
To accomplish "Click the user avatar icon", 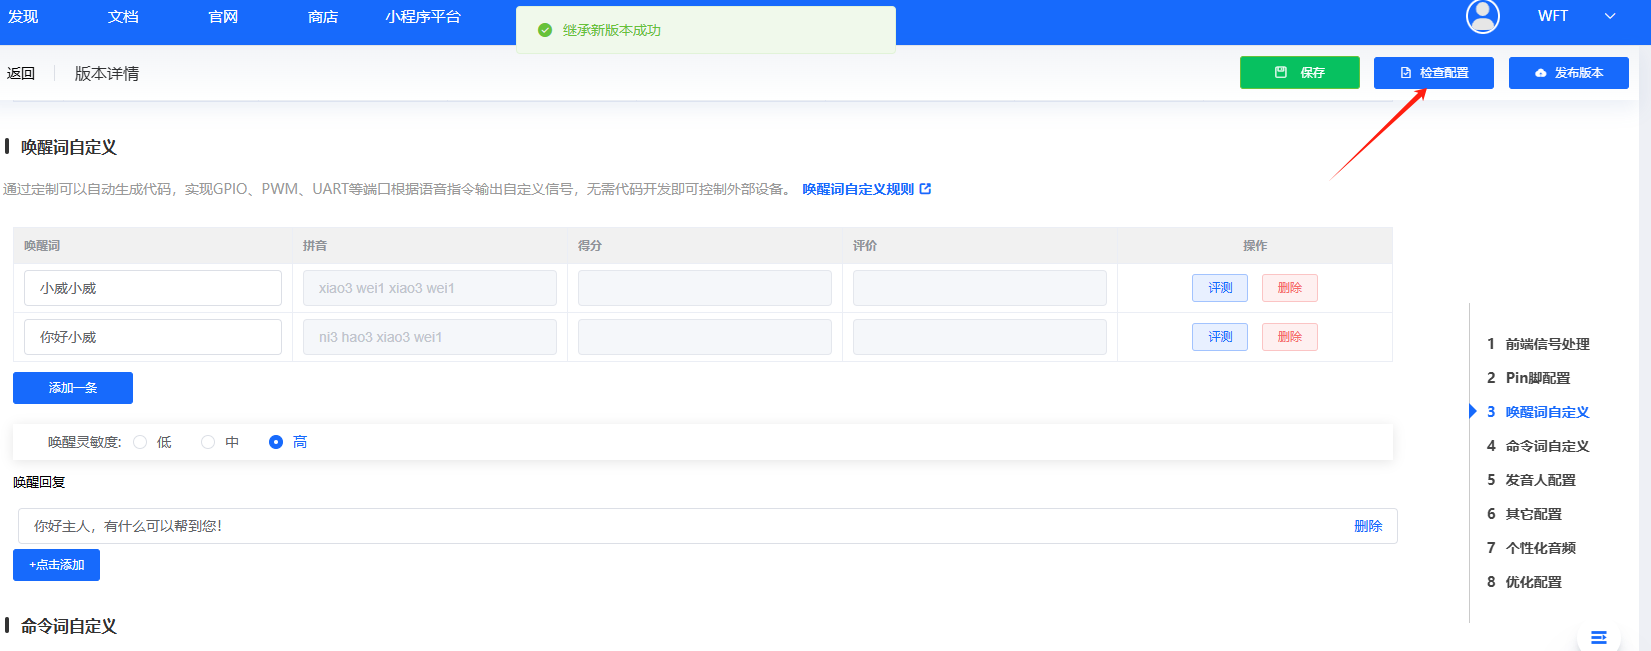I will [1482, 16].
